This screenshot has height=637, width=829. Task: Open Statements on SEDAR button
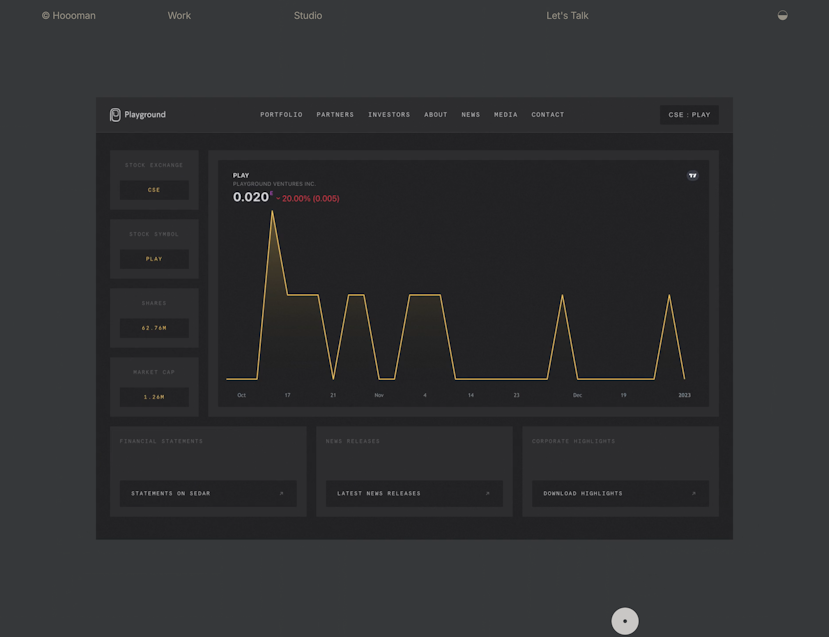tap(208, 494)
